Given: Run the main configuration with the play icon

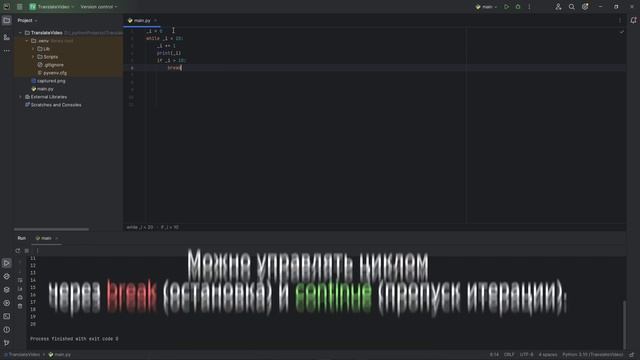Looking at the screenshot, I should pos(507,7).
